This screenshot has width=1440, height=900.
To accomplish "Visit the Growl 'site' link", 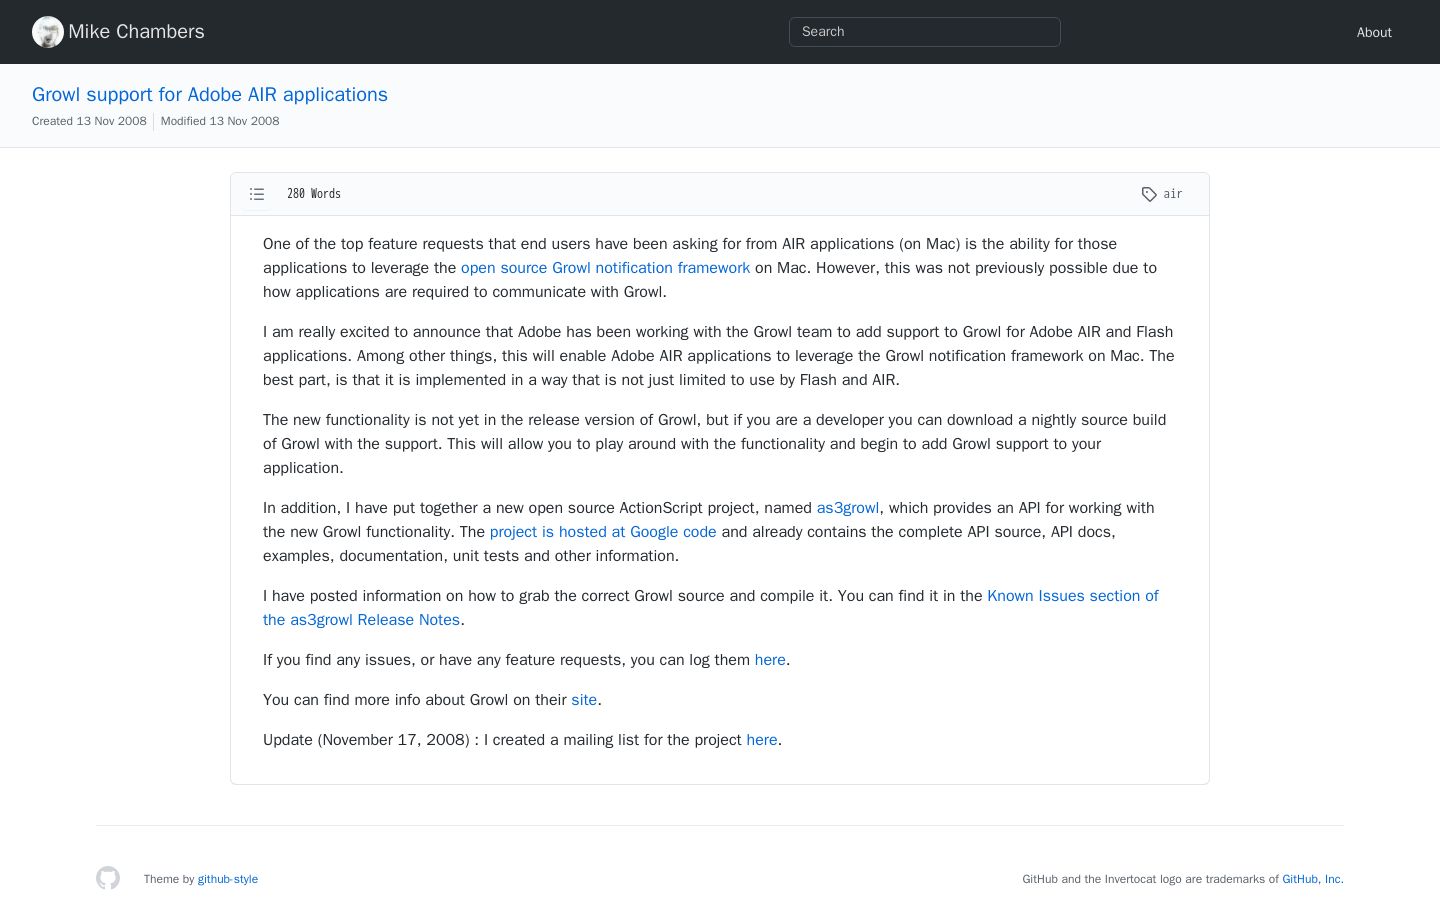I will point(584,700).
